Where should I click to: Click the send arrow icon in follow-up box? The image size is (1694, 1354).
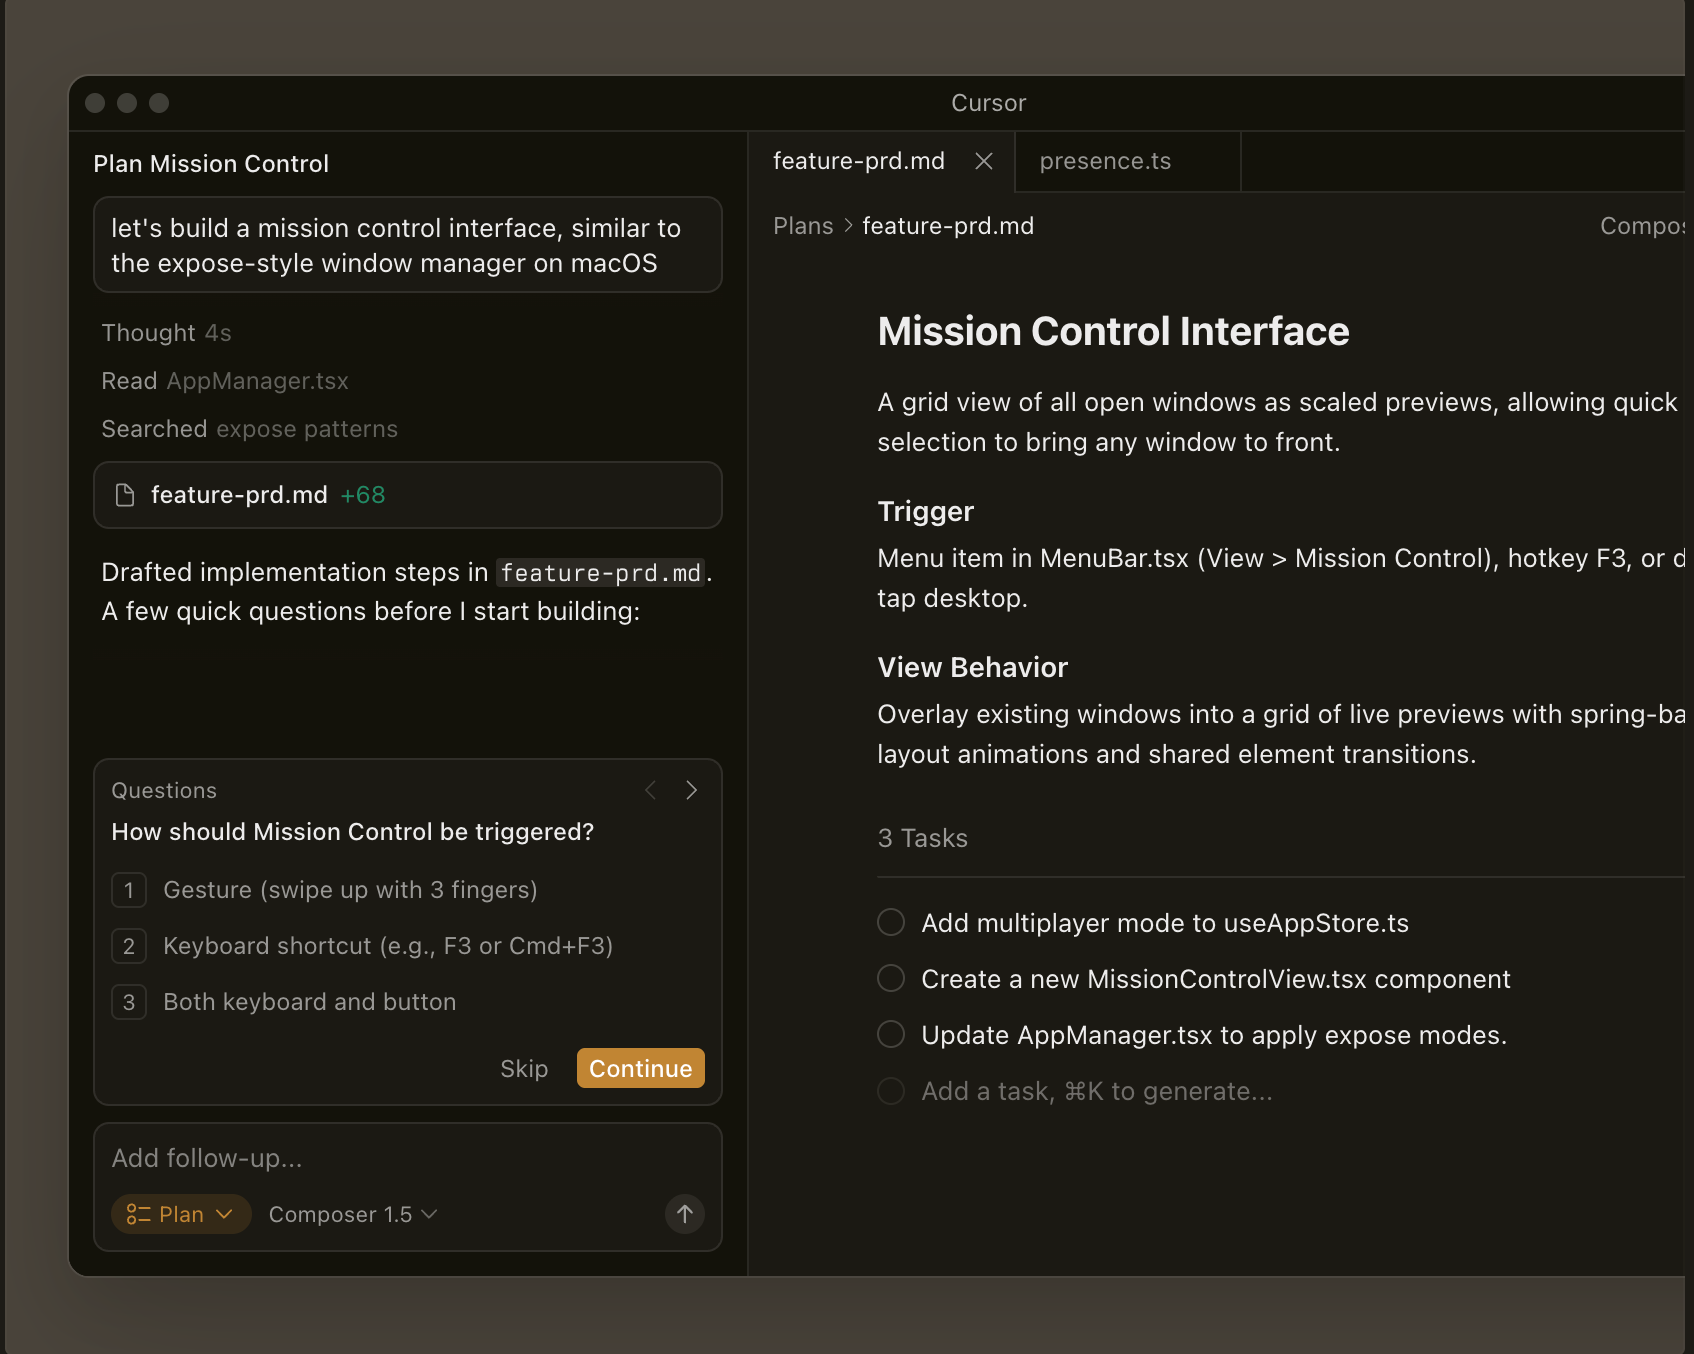685,1214
